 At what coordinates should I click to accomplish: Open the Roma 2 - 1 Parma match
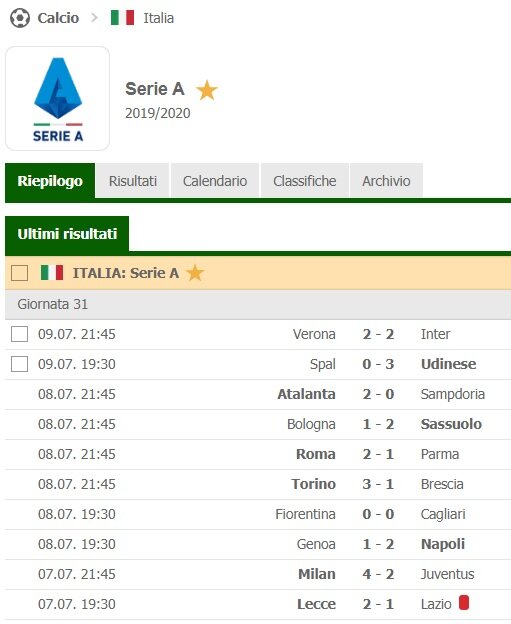[258, 454]
